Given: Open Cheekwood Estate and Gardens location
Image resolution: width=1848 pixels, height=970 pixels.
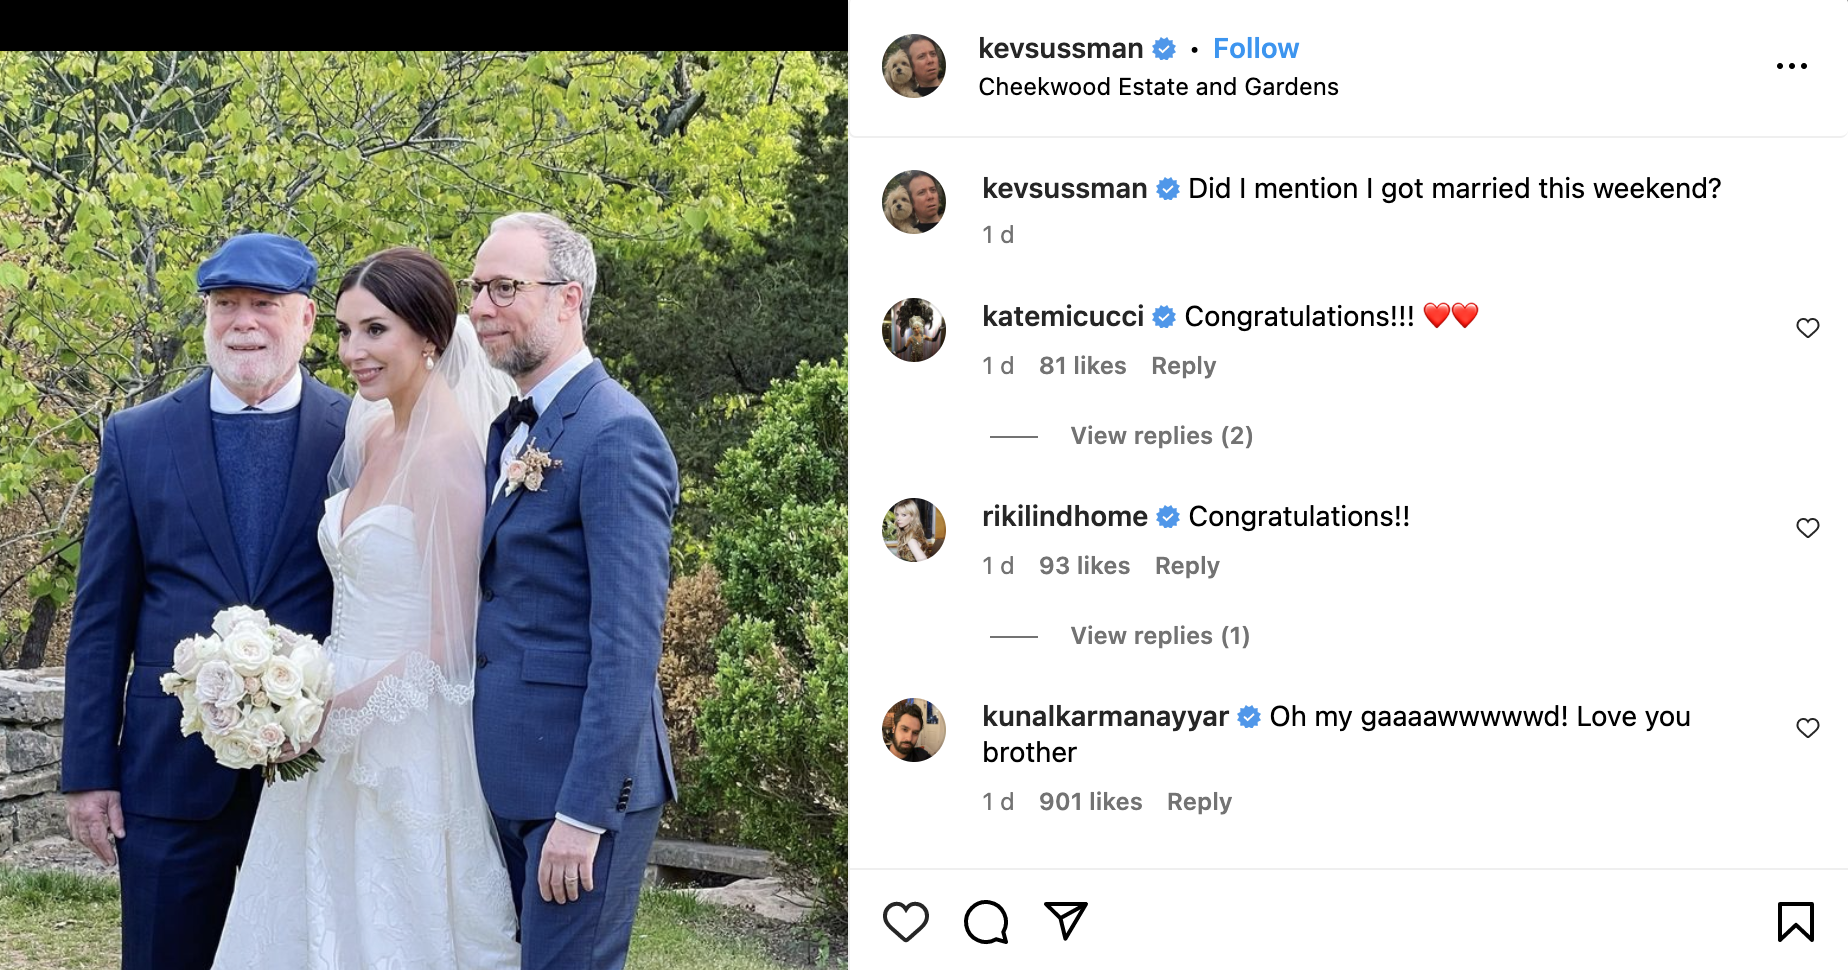Looking at the screenshot, I should click(x=1158, y=87).
